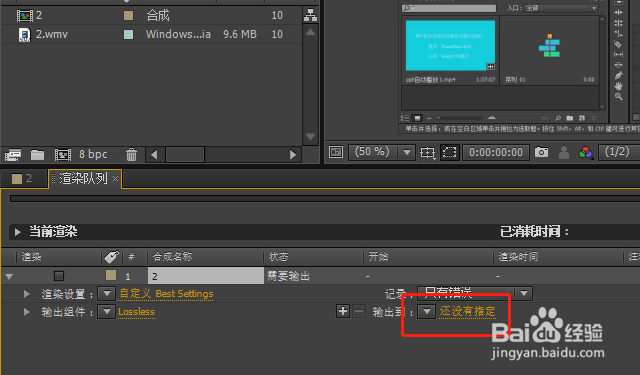Expand the 输出组件 details triangle
This screenshot has height=375, width=640.
coord(27,312)
